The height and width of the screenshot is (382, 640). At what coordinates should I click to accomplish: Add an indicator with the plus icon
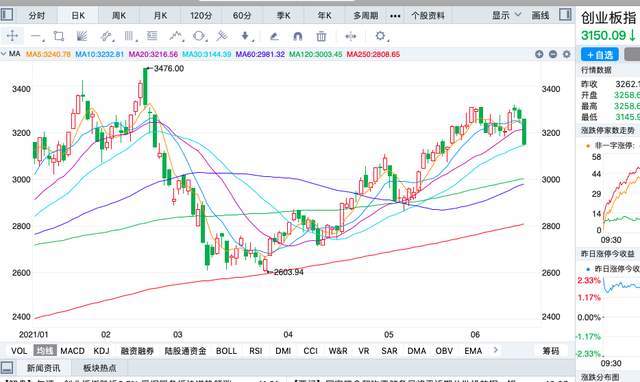(539, 54)
